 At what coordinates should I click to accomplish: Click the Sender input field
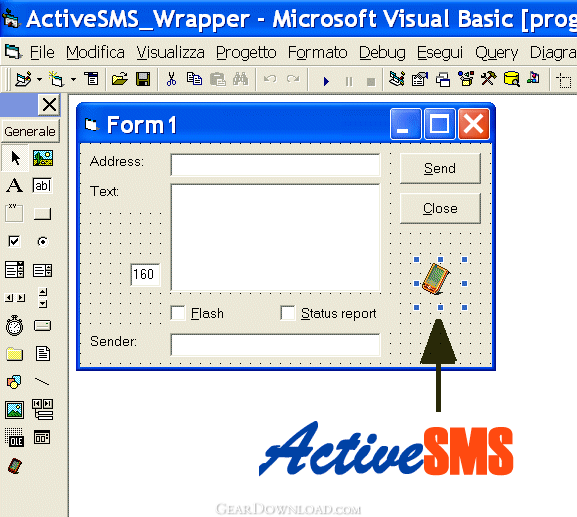275,345
